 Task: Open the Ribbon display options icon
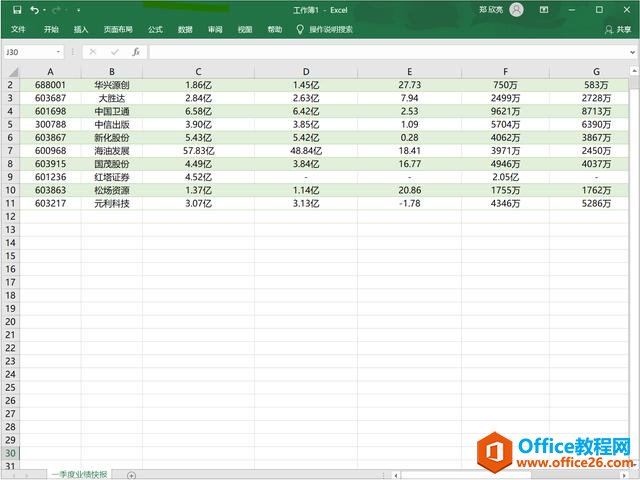[544, 9]
